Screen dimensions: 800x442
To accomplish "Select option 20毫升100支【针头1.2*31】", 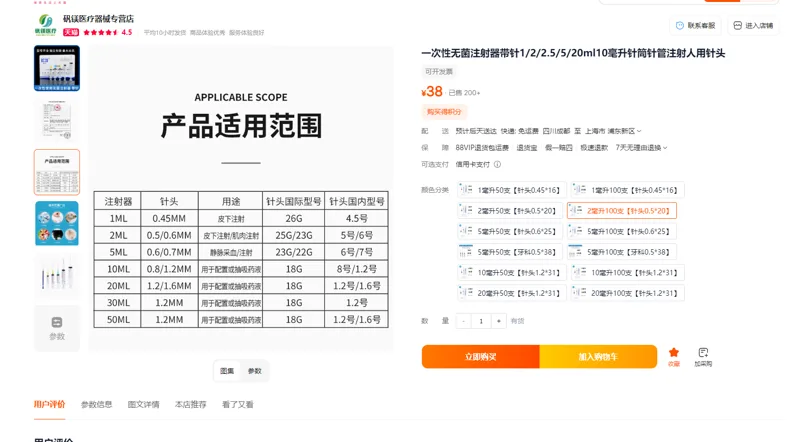I will tap(628, 293).
